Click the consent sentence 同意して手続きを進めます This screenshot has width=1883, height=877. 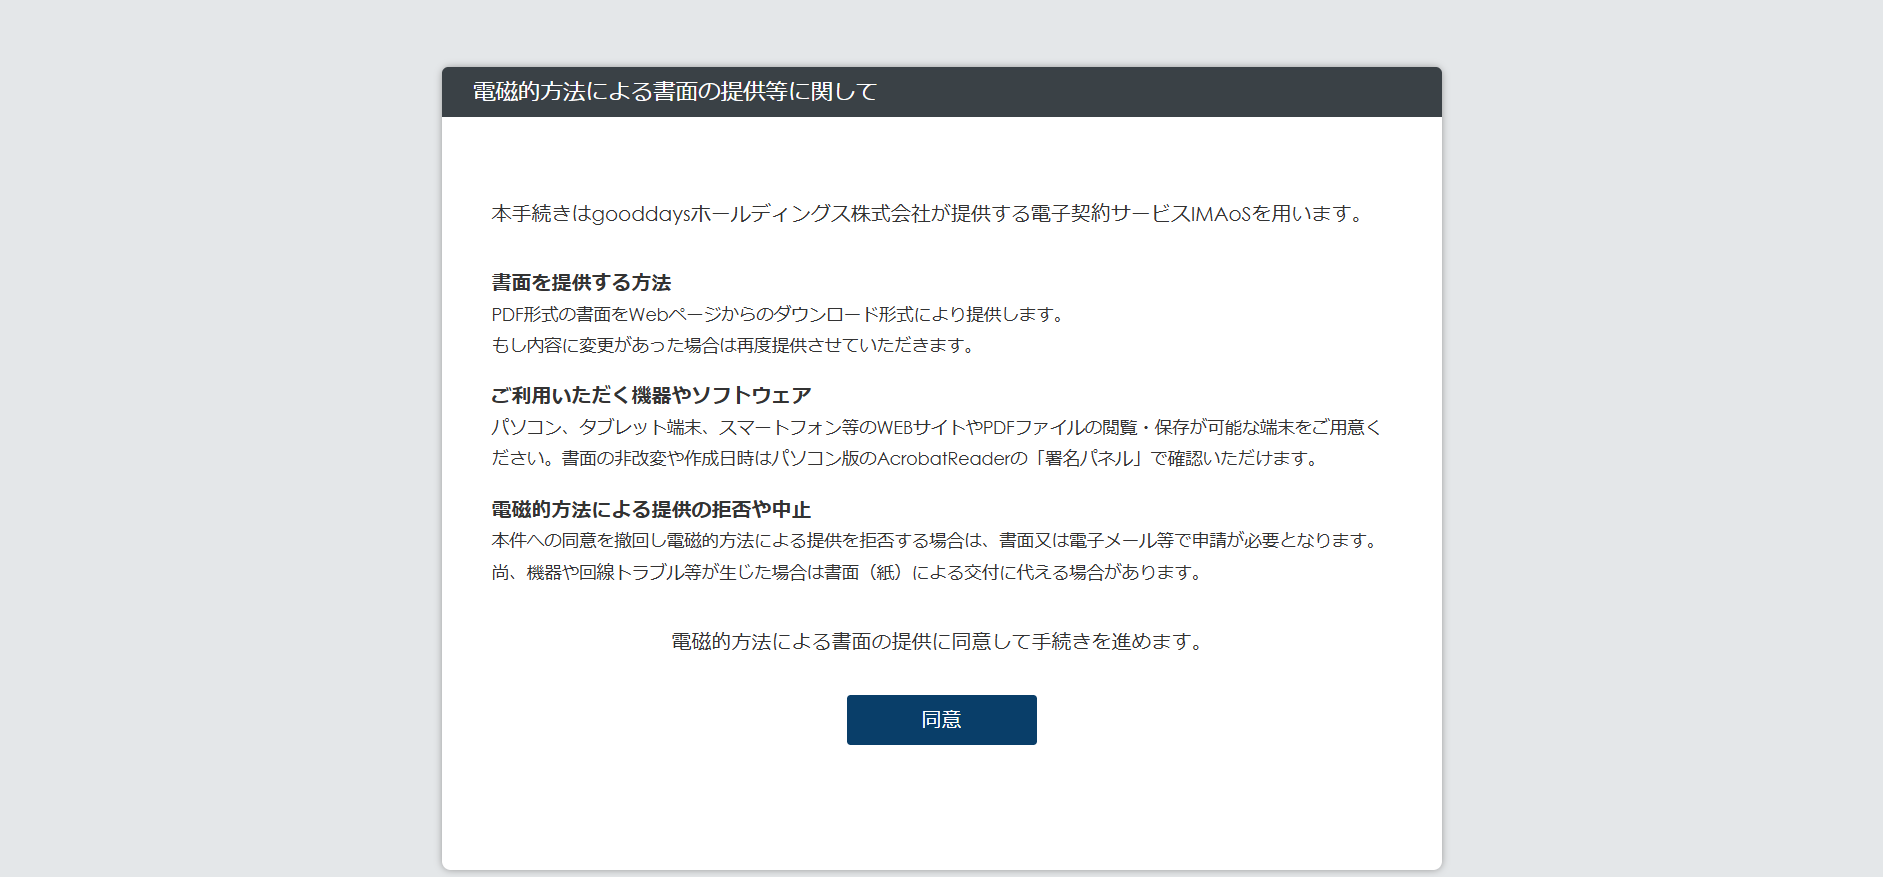tap(939, 642)
